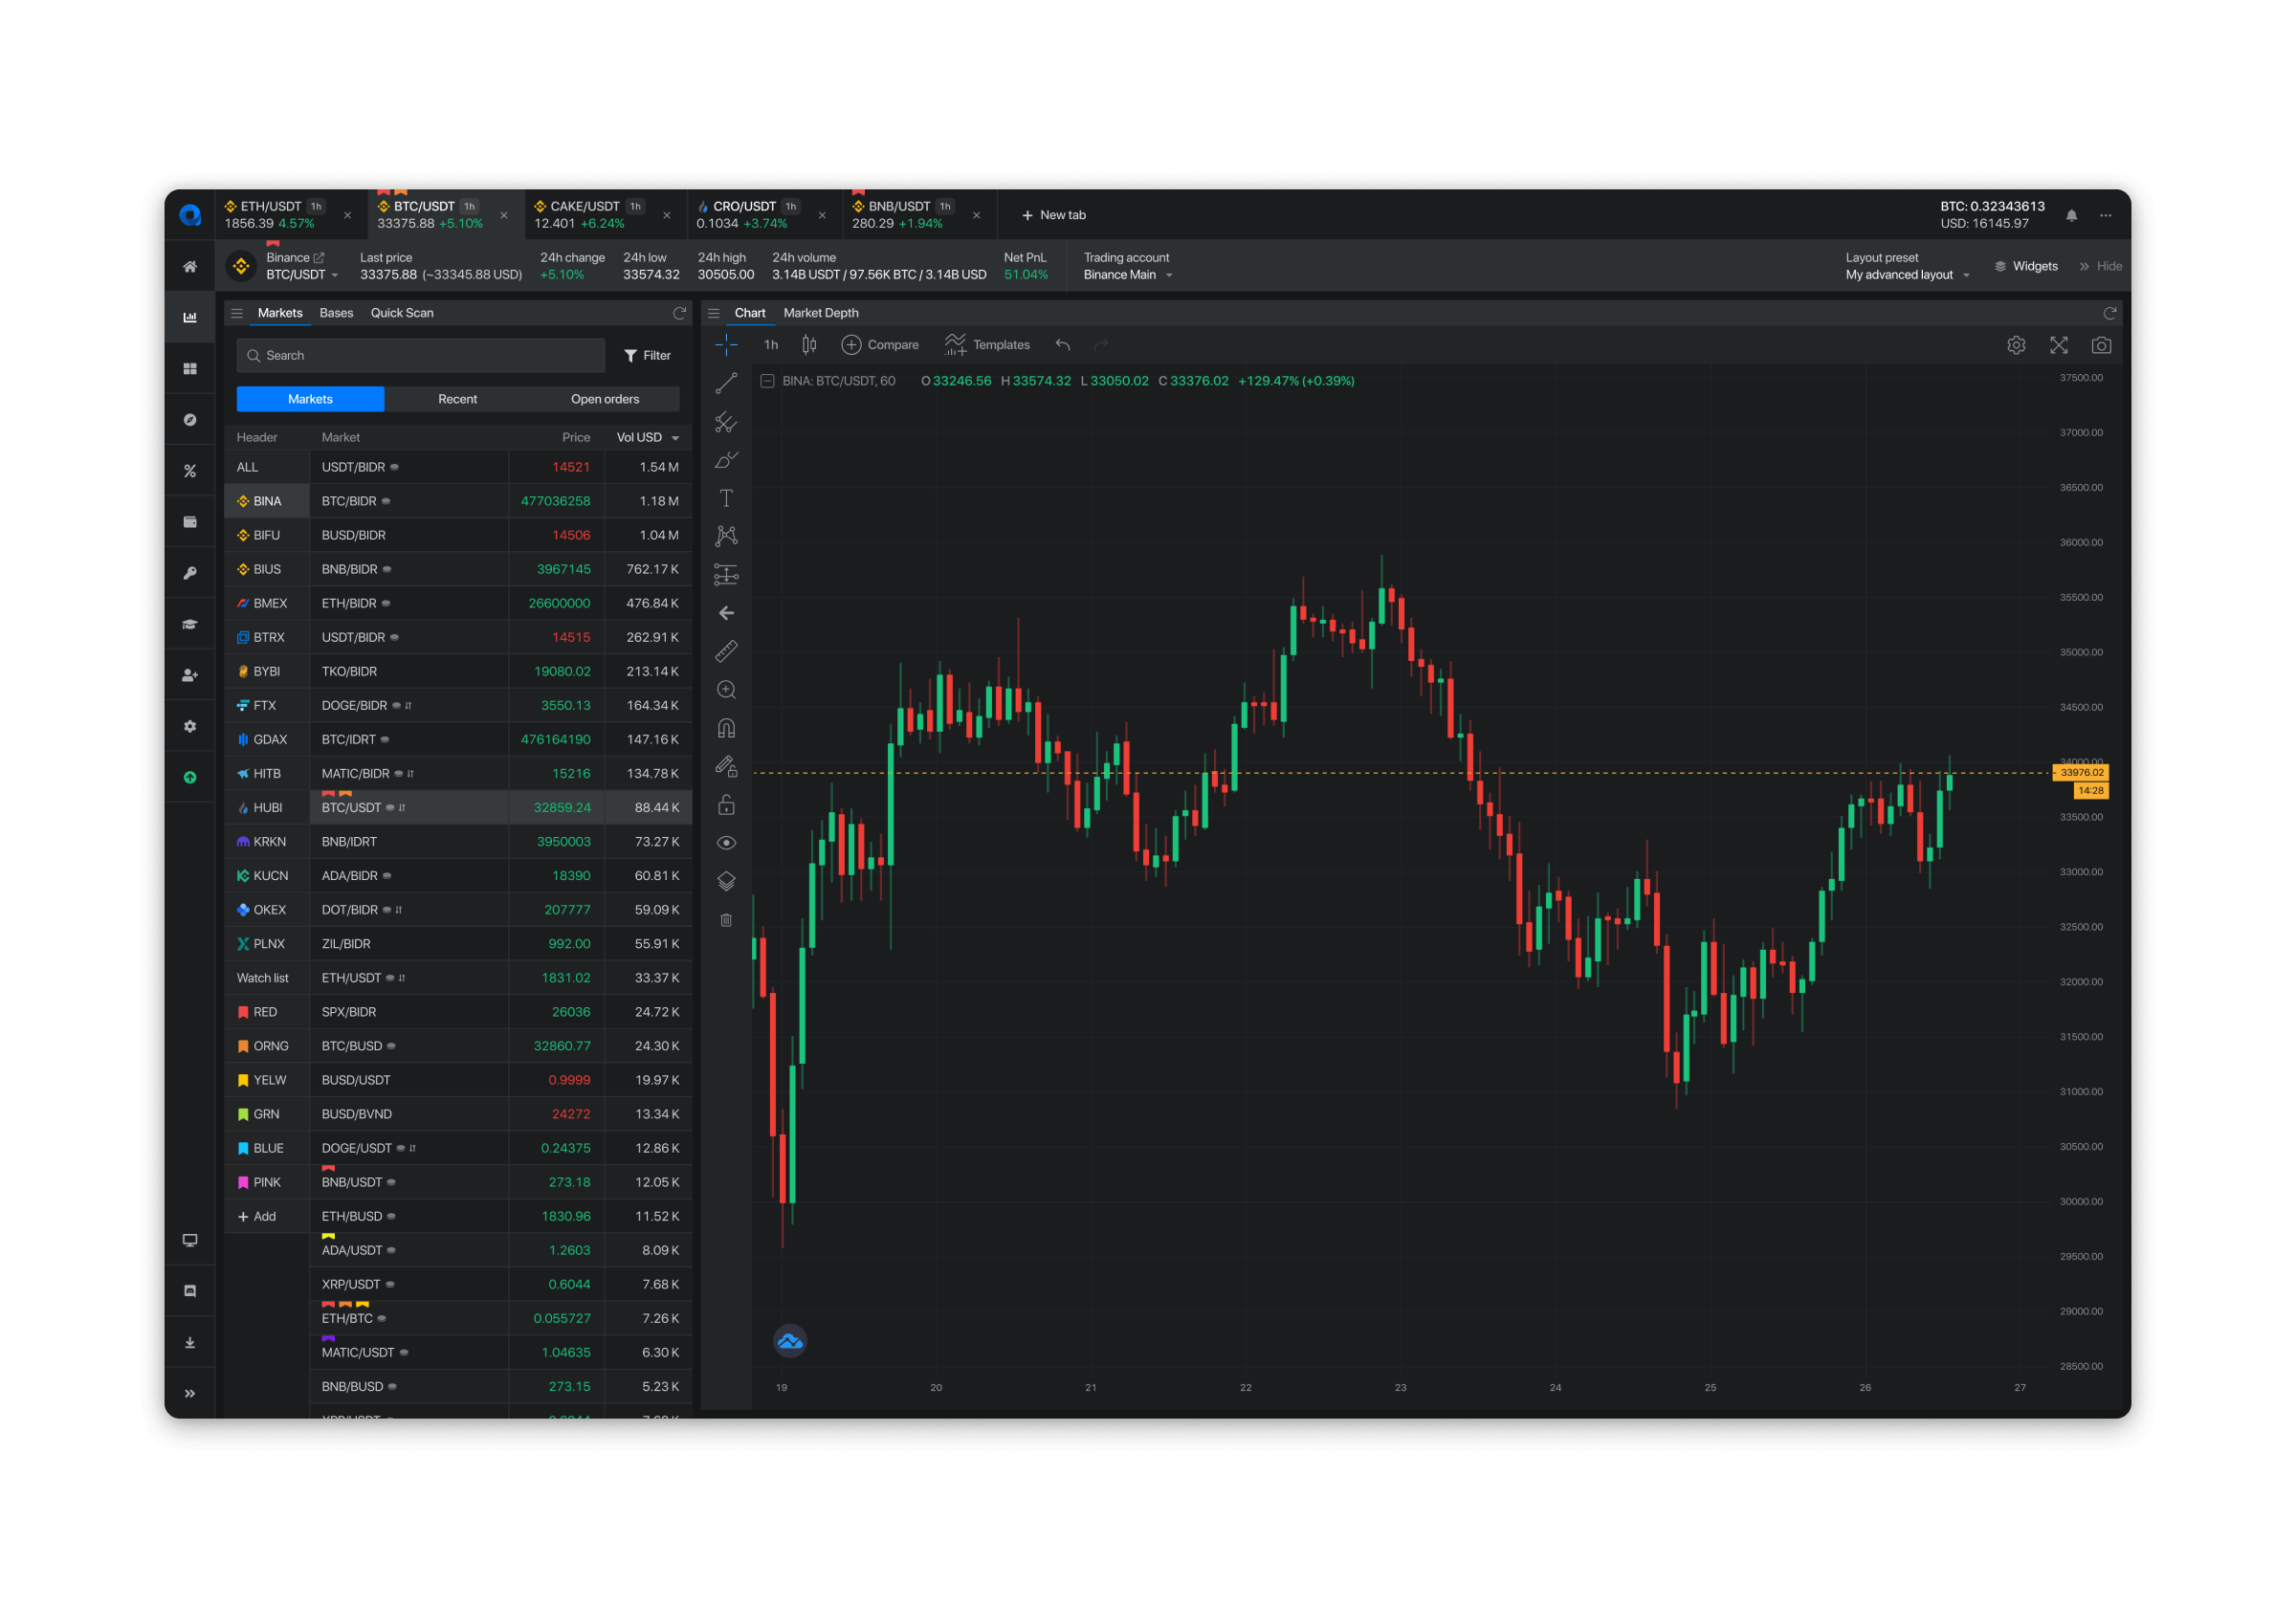Select the crosshair cursor tool

click(726, 345)
